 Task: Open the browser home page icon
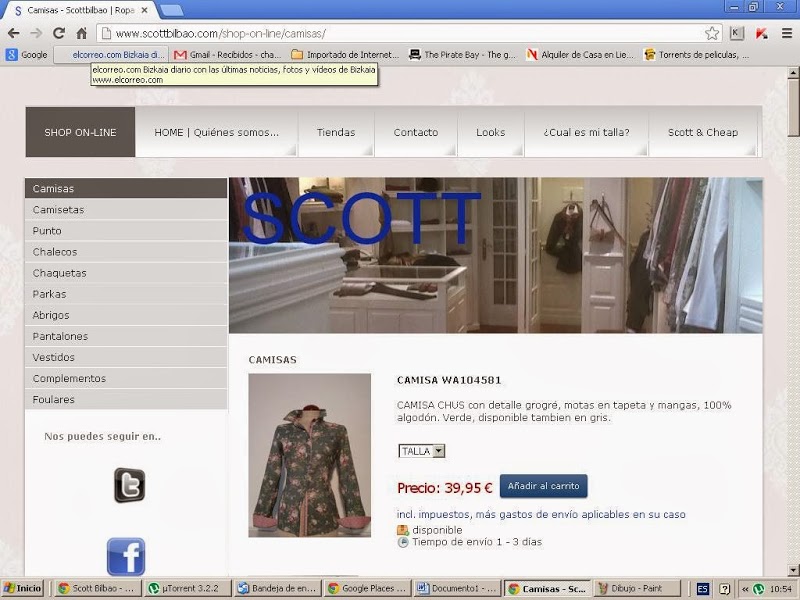point(81,34)
